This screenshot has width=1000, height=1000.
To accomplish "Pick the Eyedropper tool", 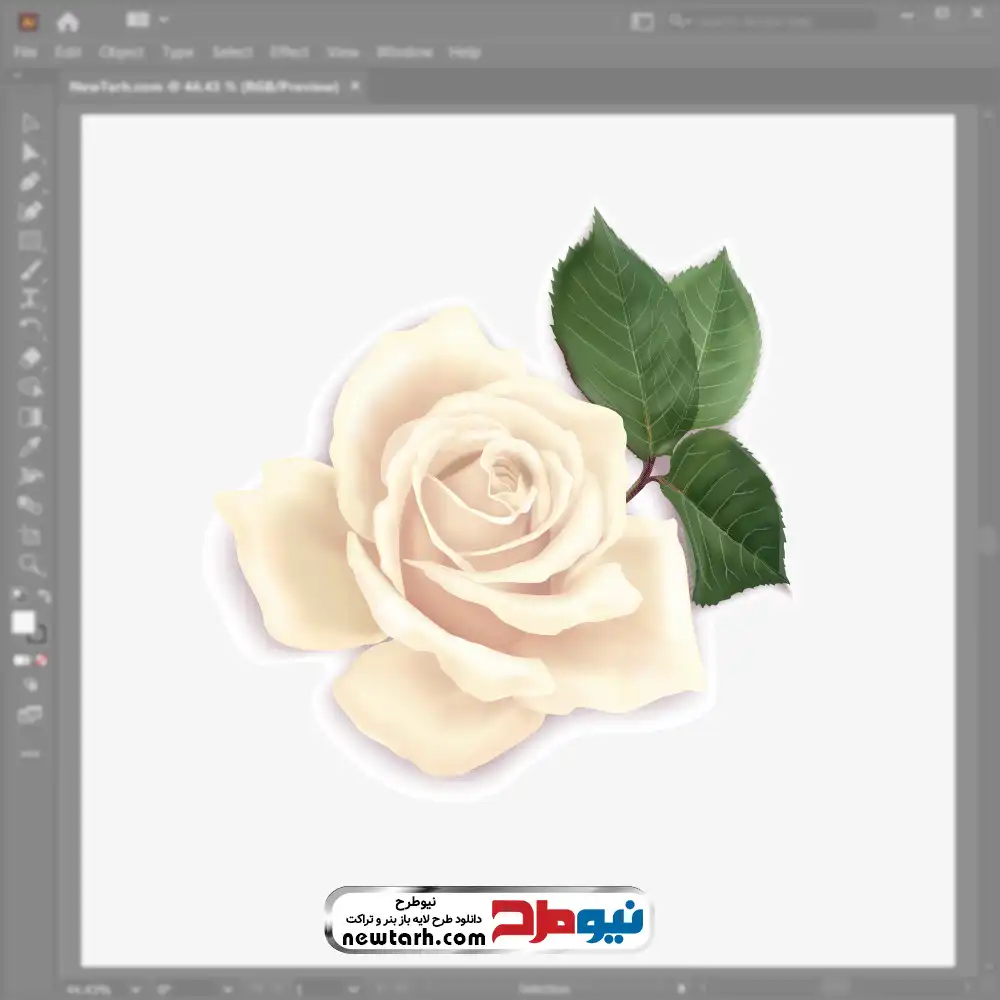I will coord(30,446).
